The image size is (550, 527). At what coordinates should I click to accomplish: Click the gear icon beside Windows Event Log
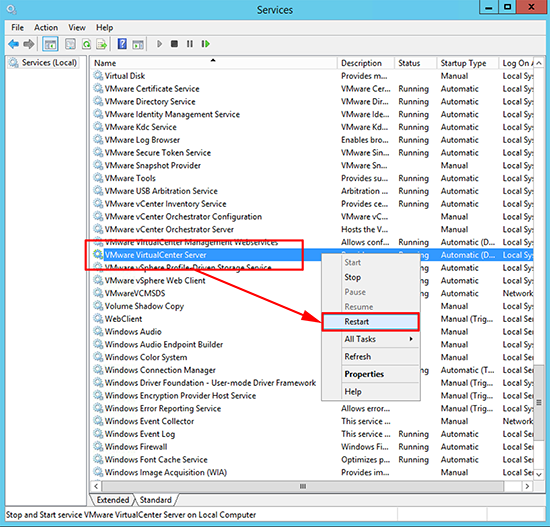coord(98,434)
